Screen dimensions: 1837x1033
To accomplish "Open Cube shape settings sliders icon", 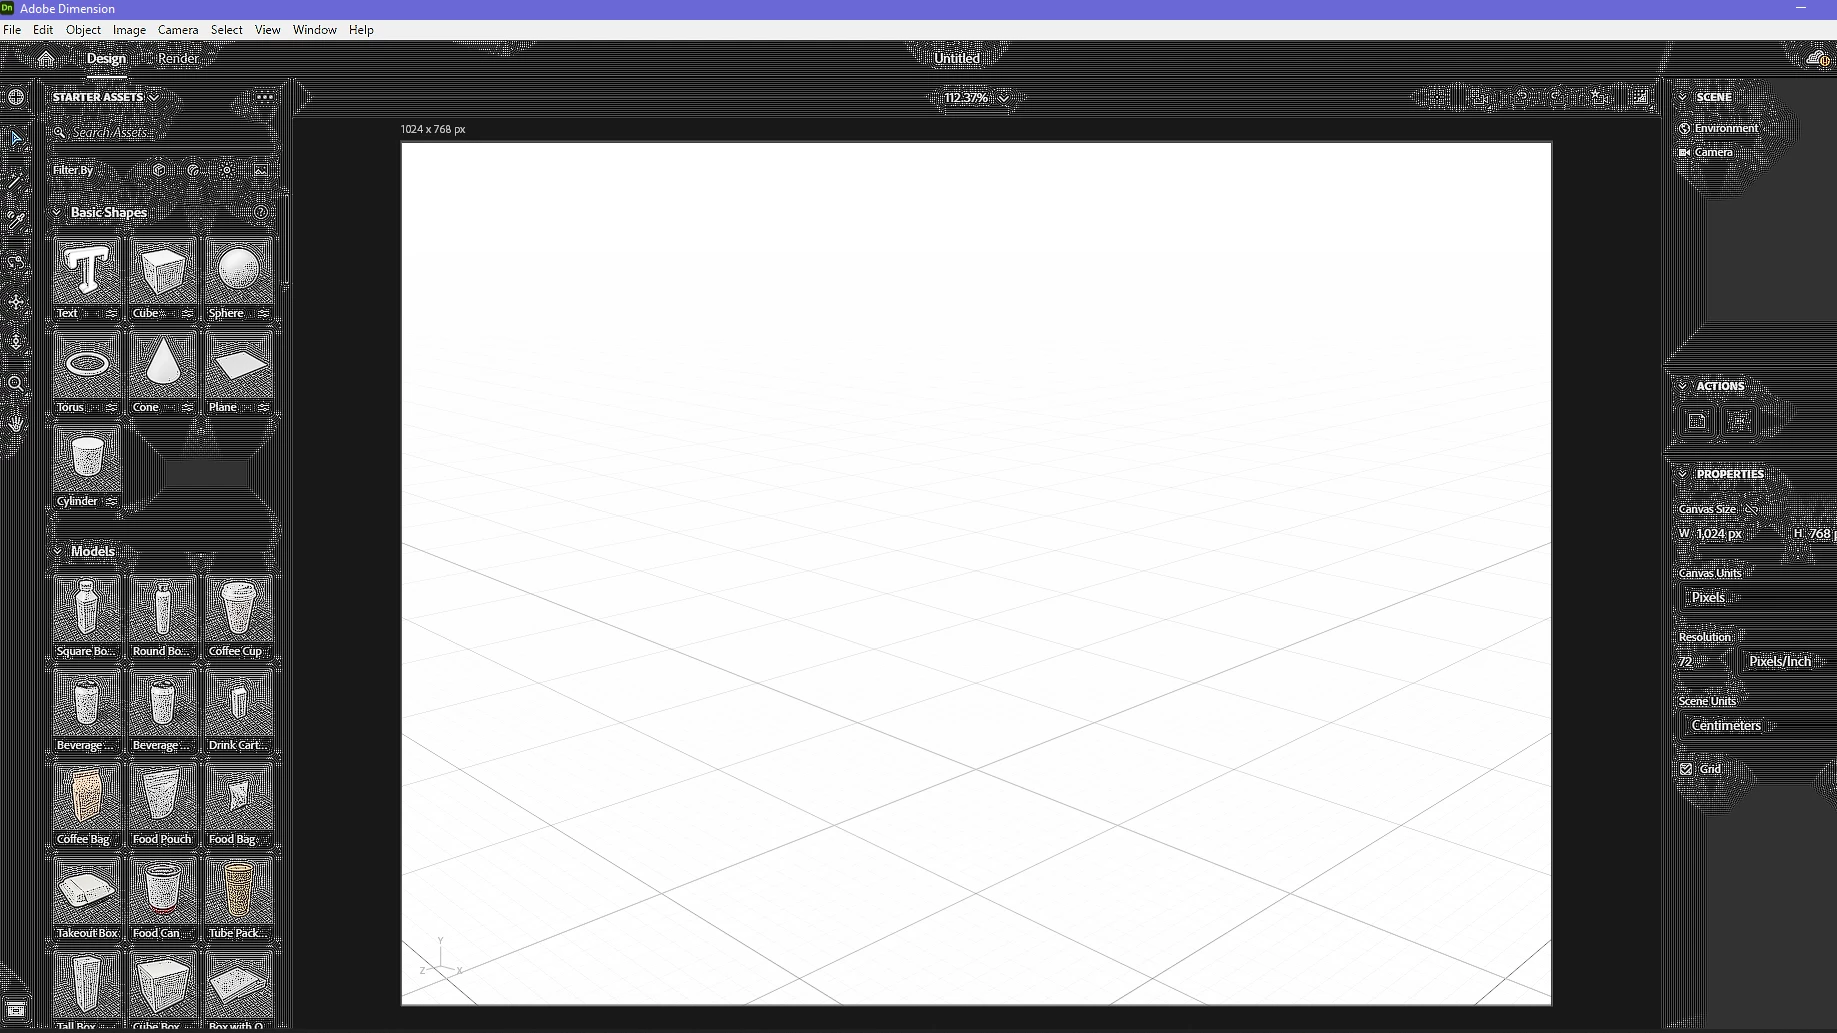I will [187, 313].
